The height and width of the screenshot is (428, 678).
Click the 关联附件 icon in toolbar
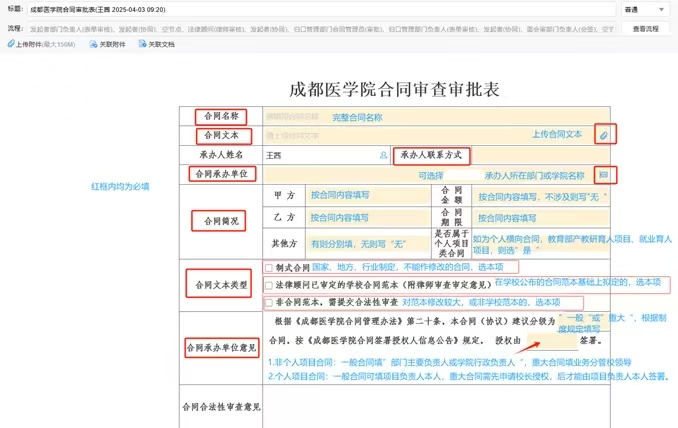(94, 45)
